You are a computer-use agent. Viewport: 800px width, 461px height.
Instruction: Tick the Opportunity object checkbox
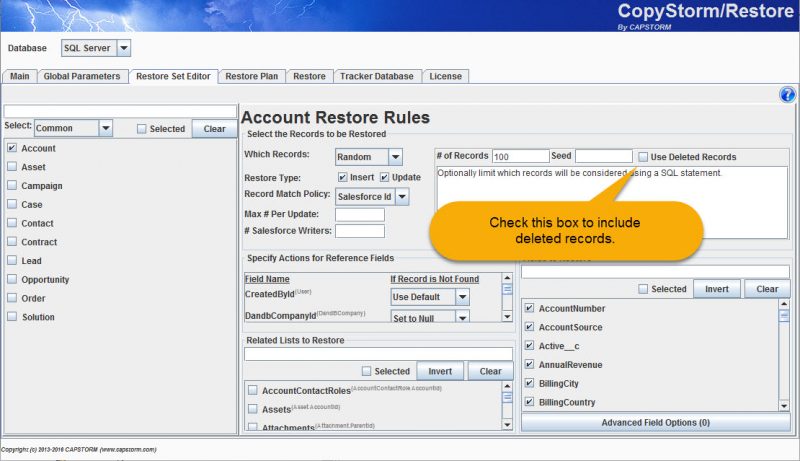12,279
